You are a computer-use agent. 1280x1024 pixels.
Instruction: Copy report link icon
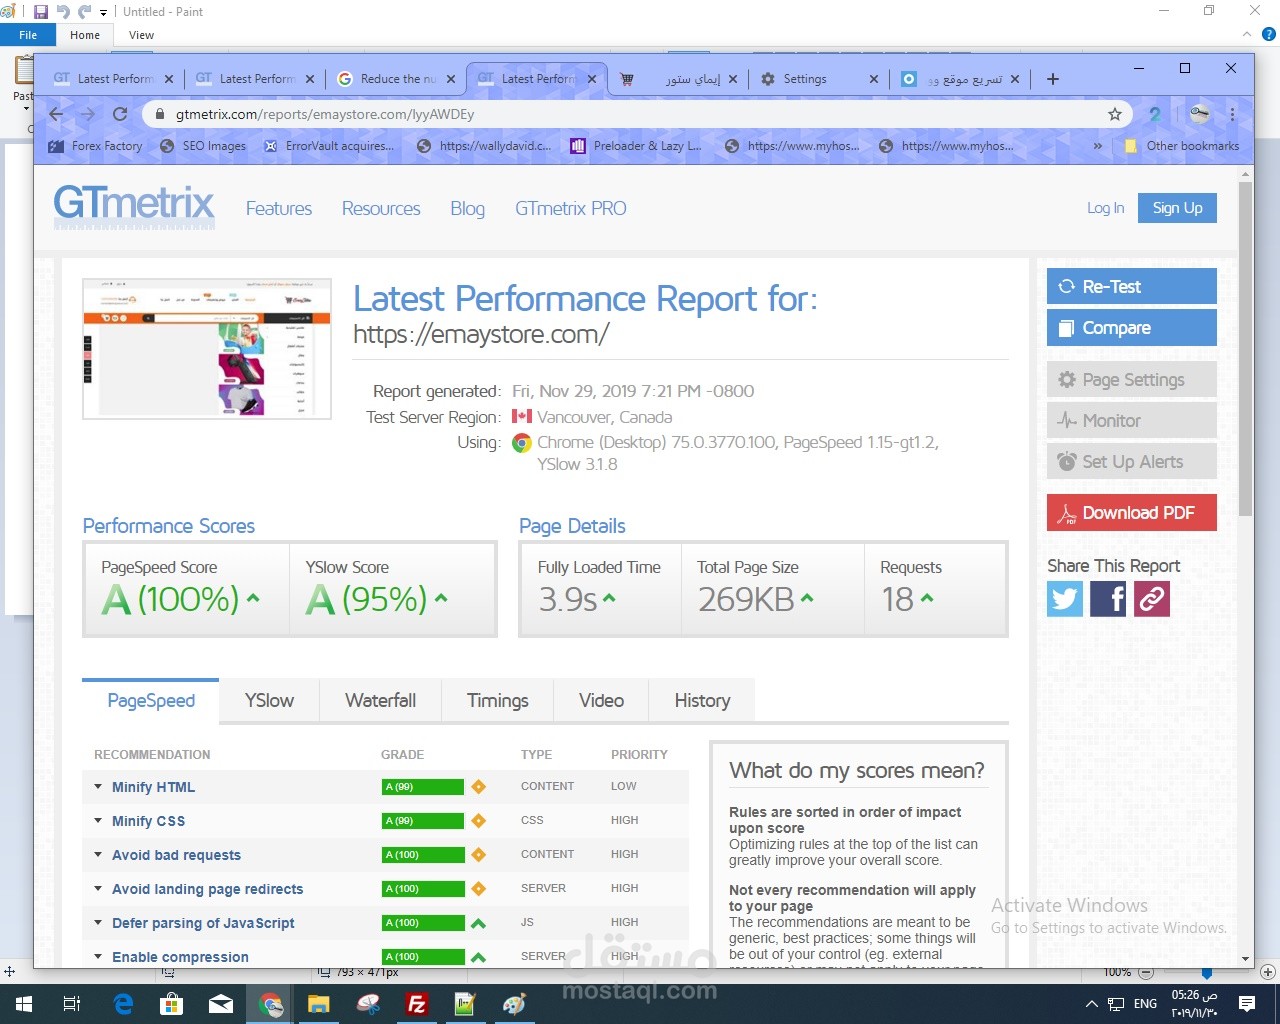1152,599
